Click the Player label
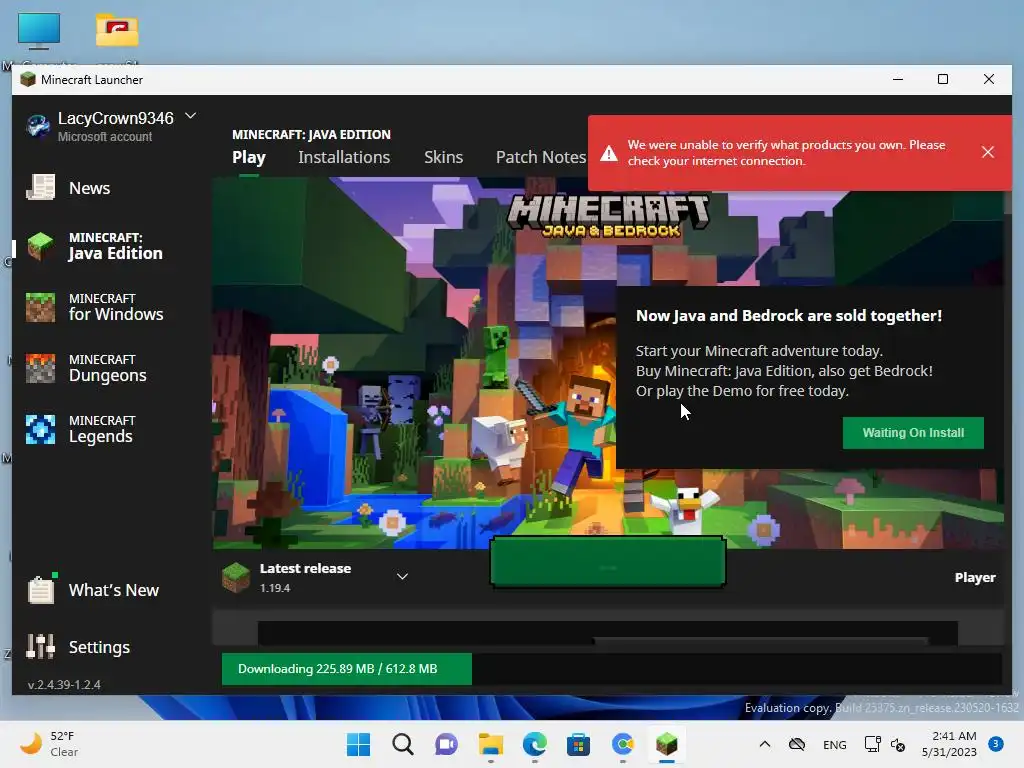Image resolution: width=1024 pixels, height=768 pixels. (975, 577)
